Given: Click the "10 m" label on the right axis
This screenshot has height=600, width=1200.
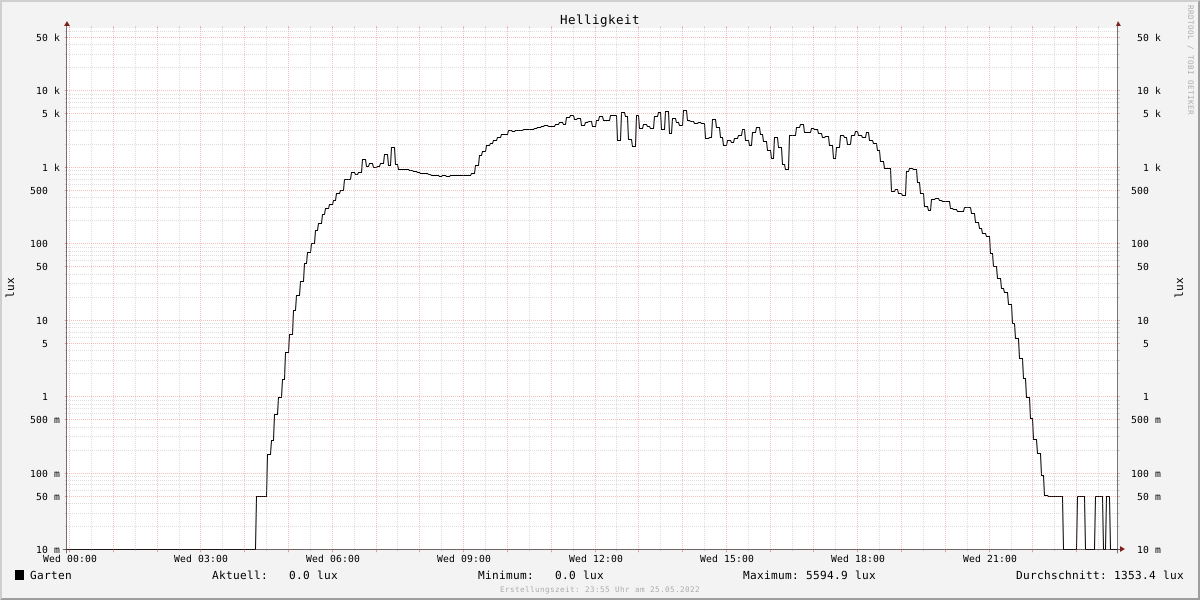Looking at the screenshot, I should 1149,550.
